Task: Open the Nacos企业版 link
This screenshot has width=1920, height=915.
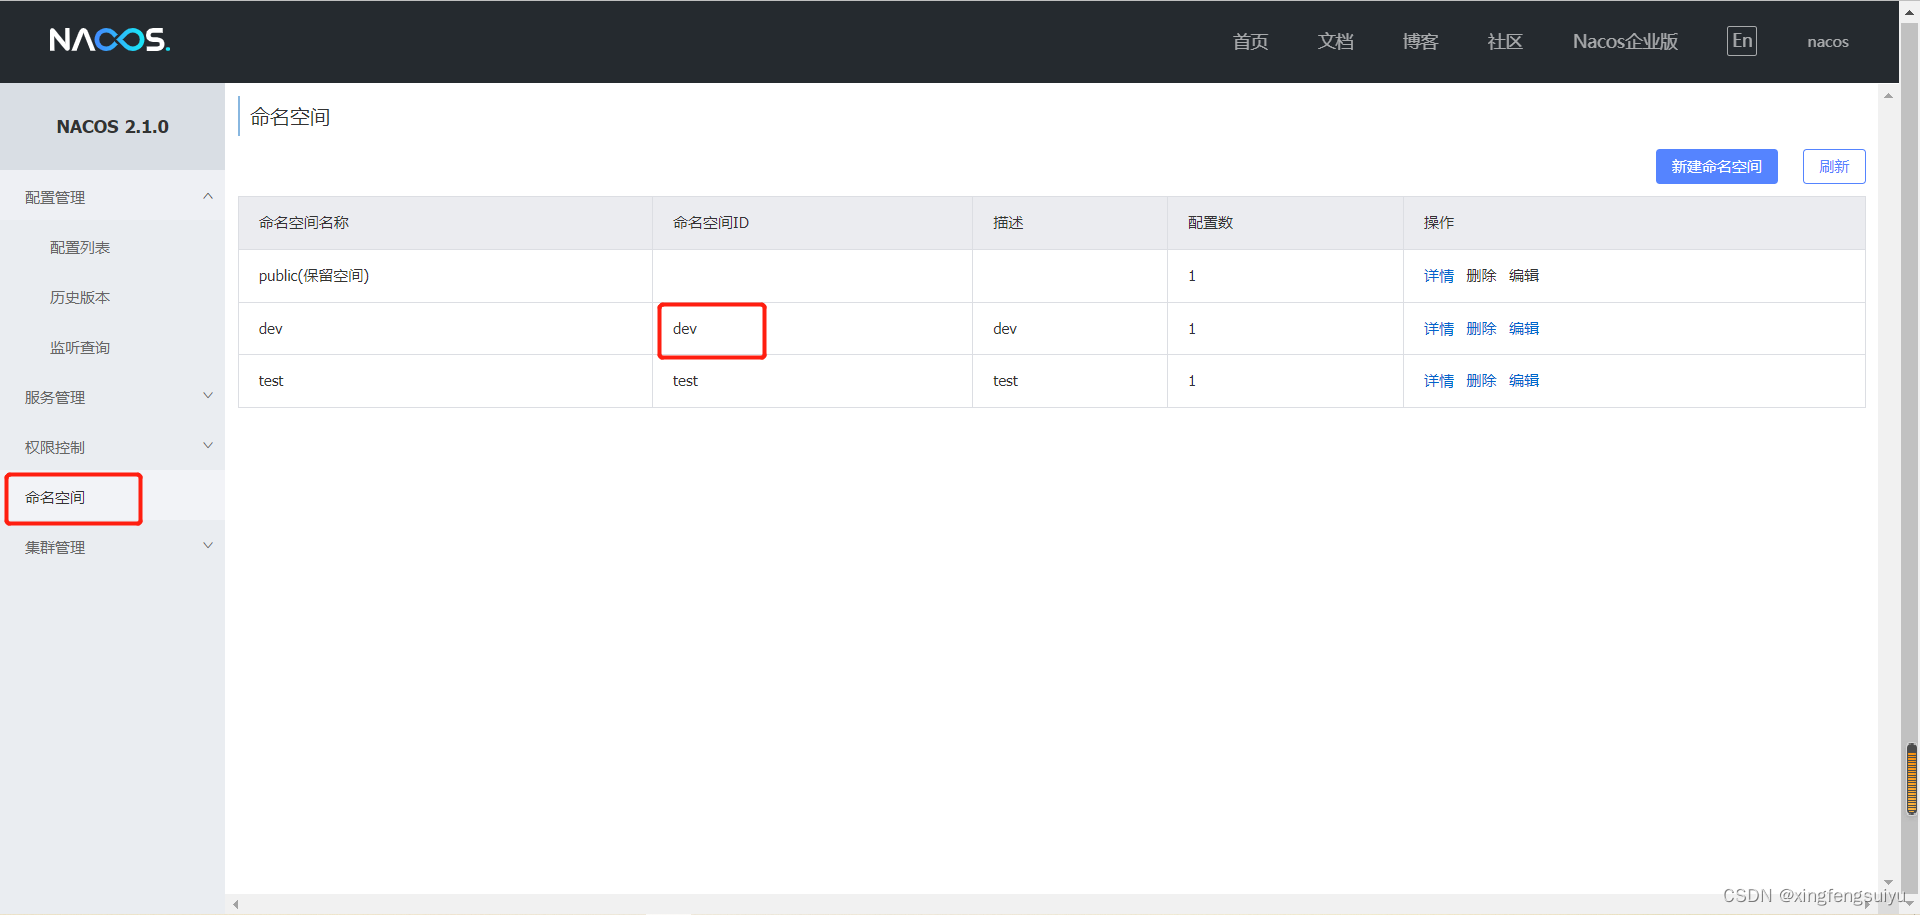Action: pyautogui.click(x=1625, y=41)
